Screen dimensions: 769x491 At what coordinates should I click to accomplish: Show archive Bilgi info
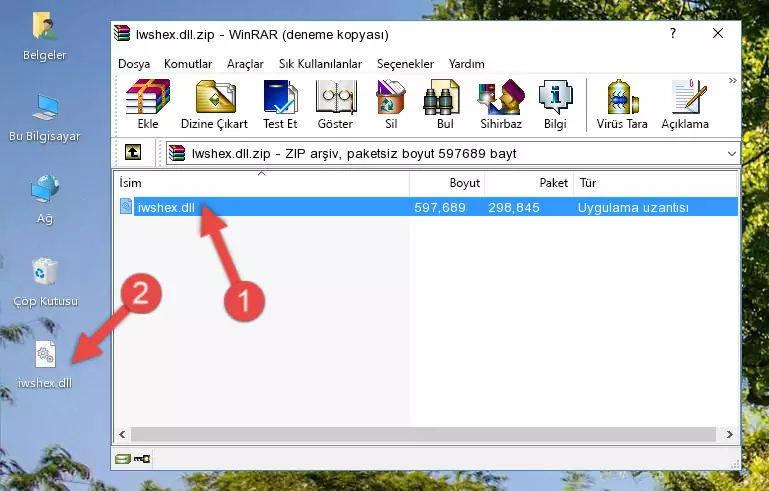click(555, 104)
